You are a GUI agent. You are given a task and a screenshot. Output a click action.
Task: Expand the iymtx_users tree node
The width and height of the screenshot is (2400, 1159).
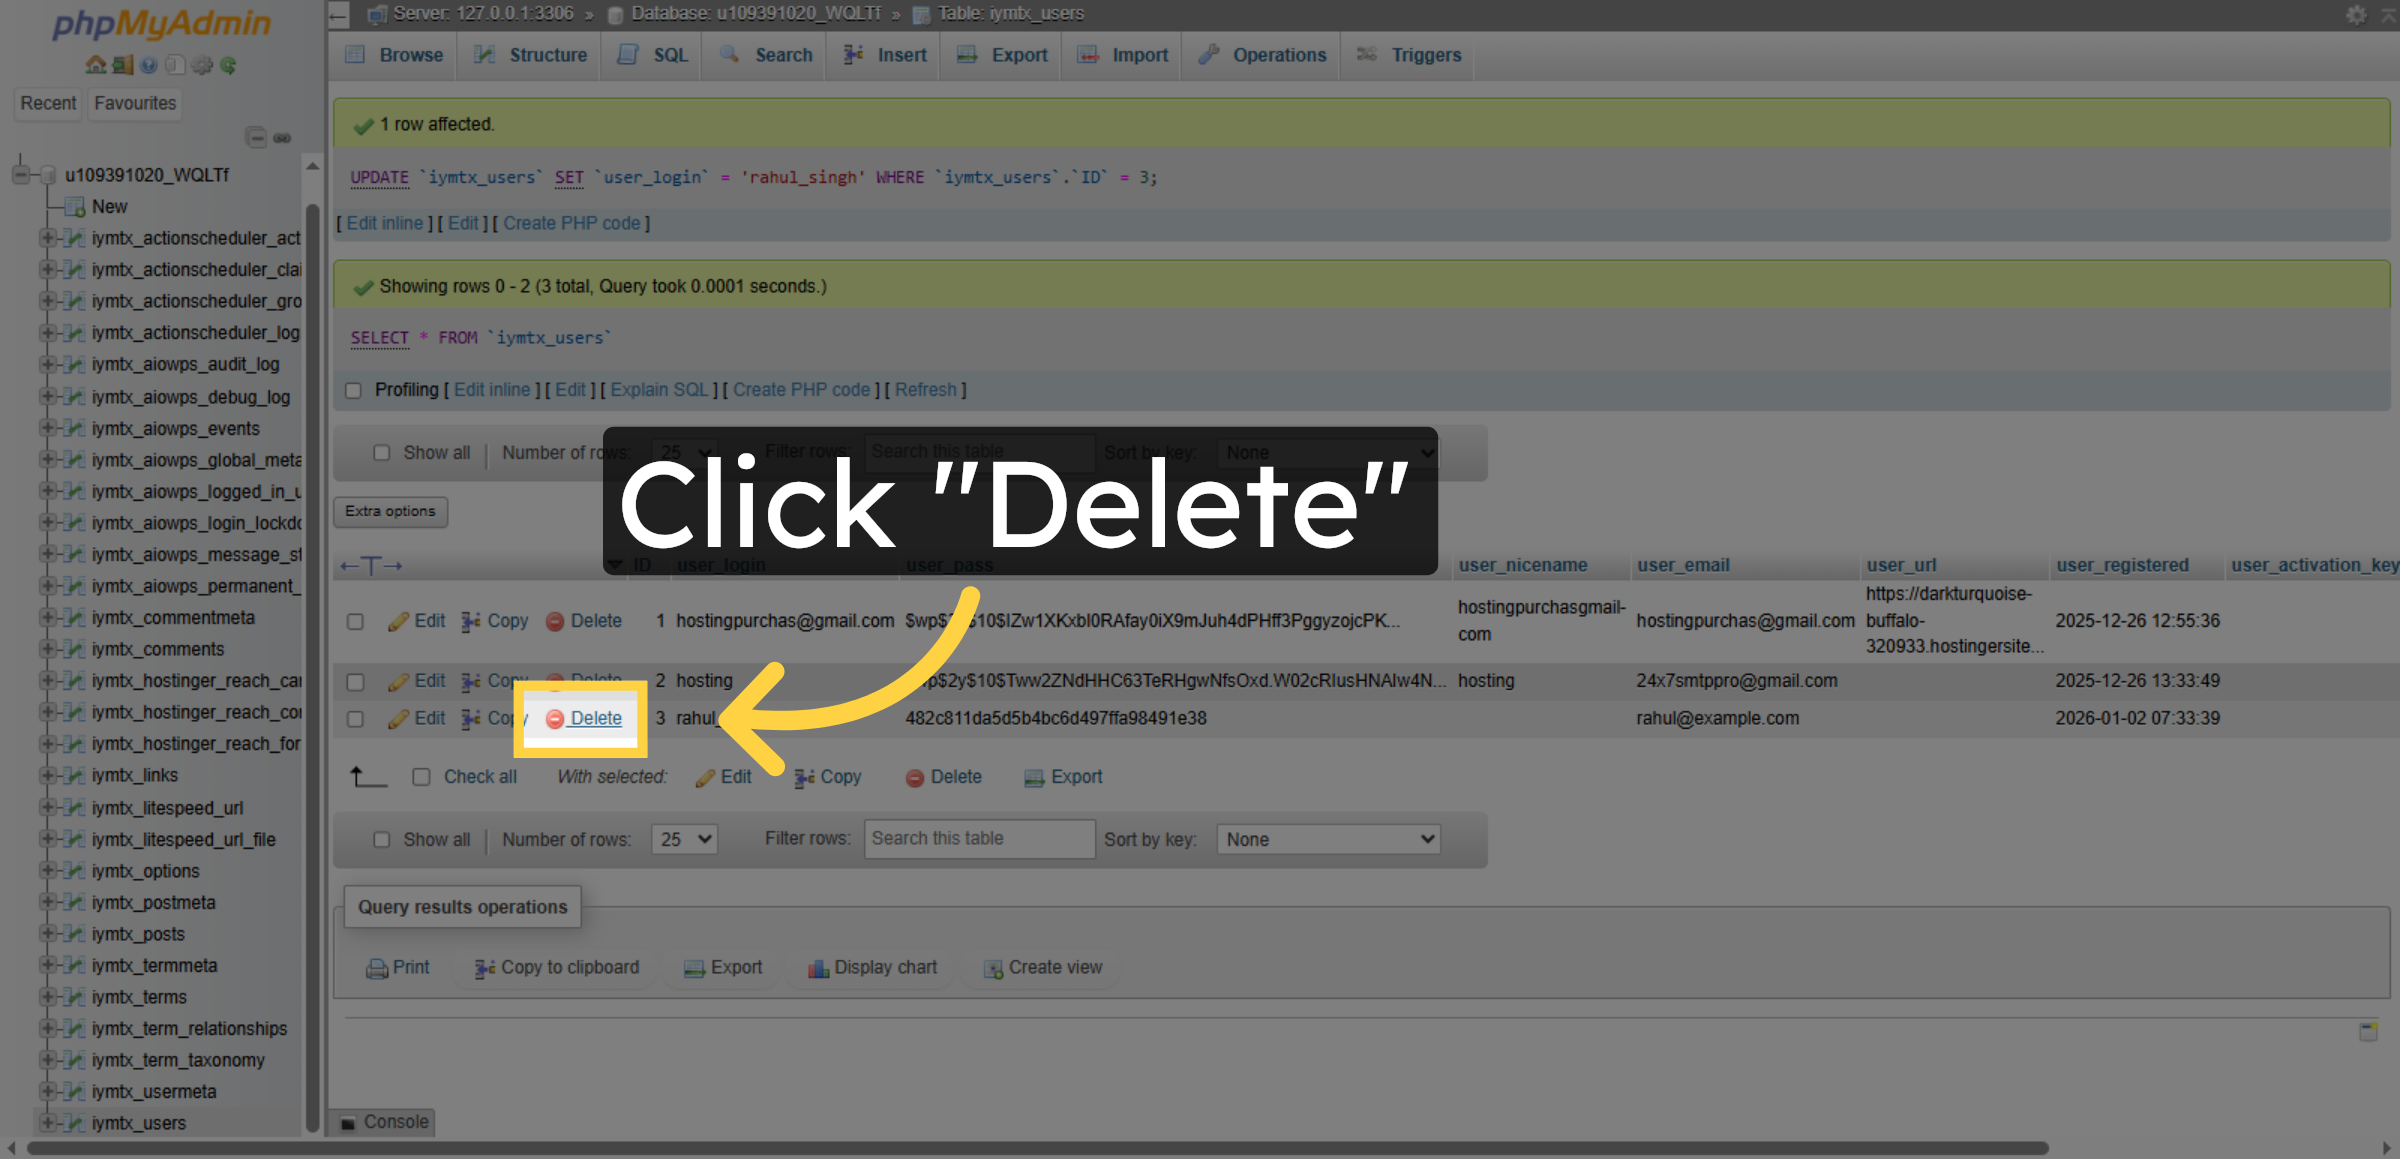point(48,1123)
